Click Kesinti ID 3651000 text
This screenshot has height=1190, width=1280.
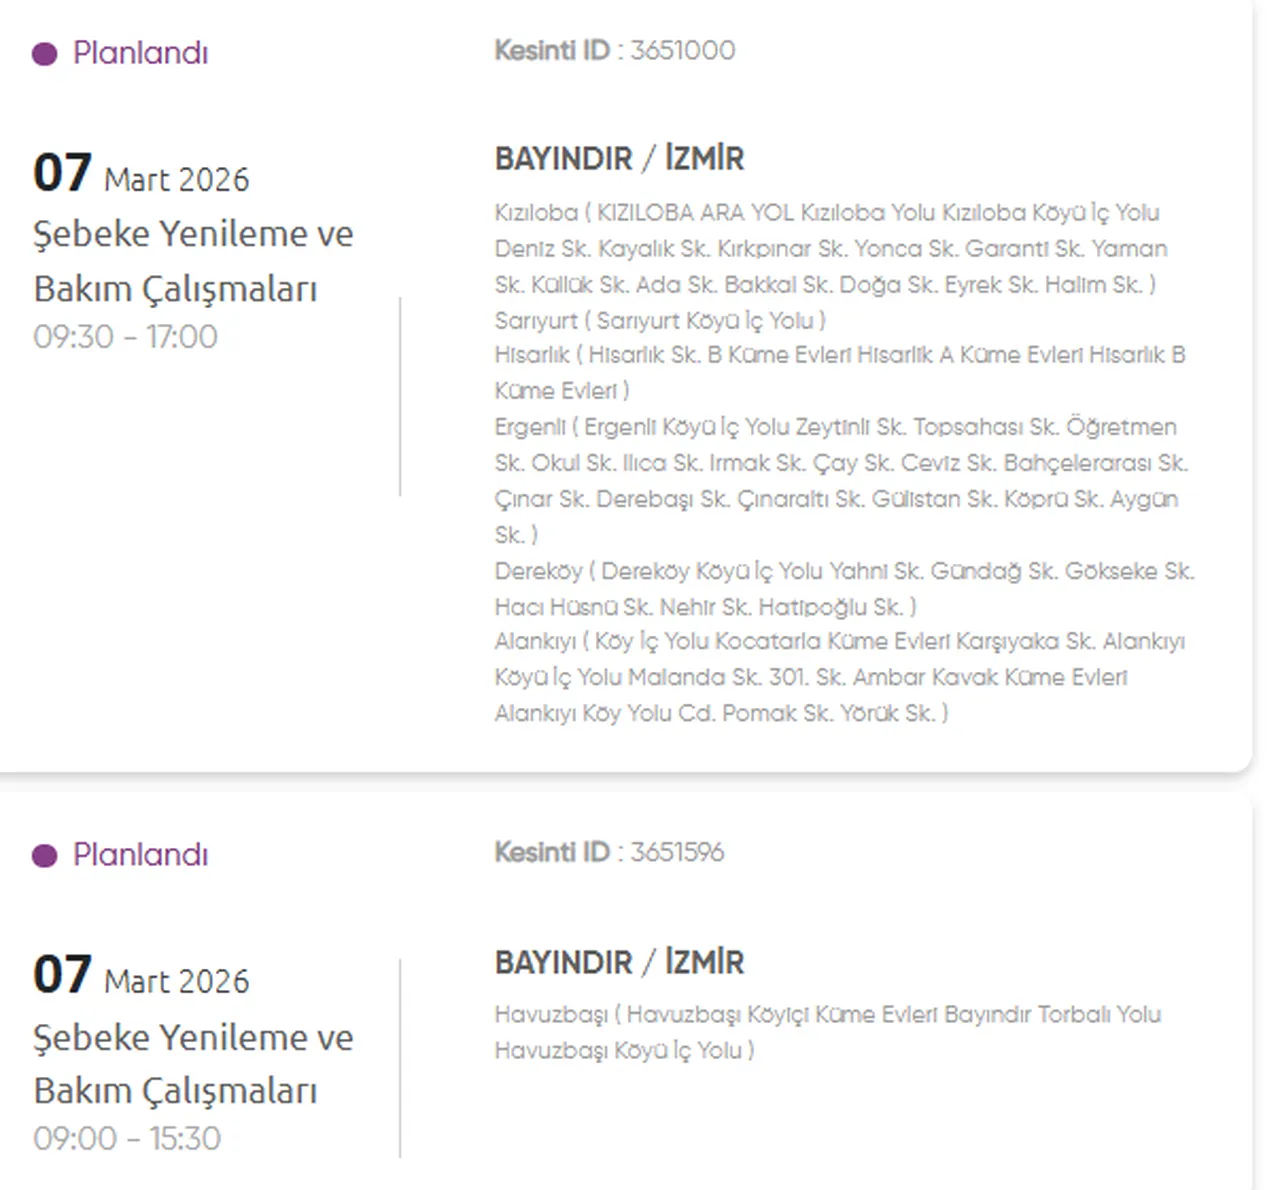click(x=614, y=50)
